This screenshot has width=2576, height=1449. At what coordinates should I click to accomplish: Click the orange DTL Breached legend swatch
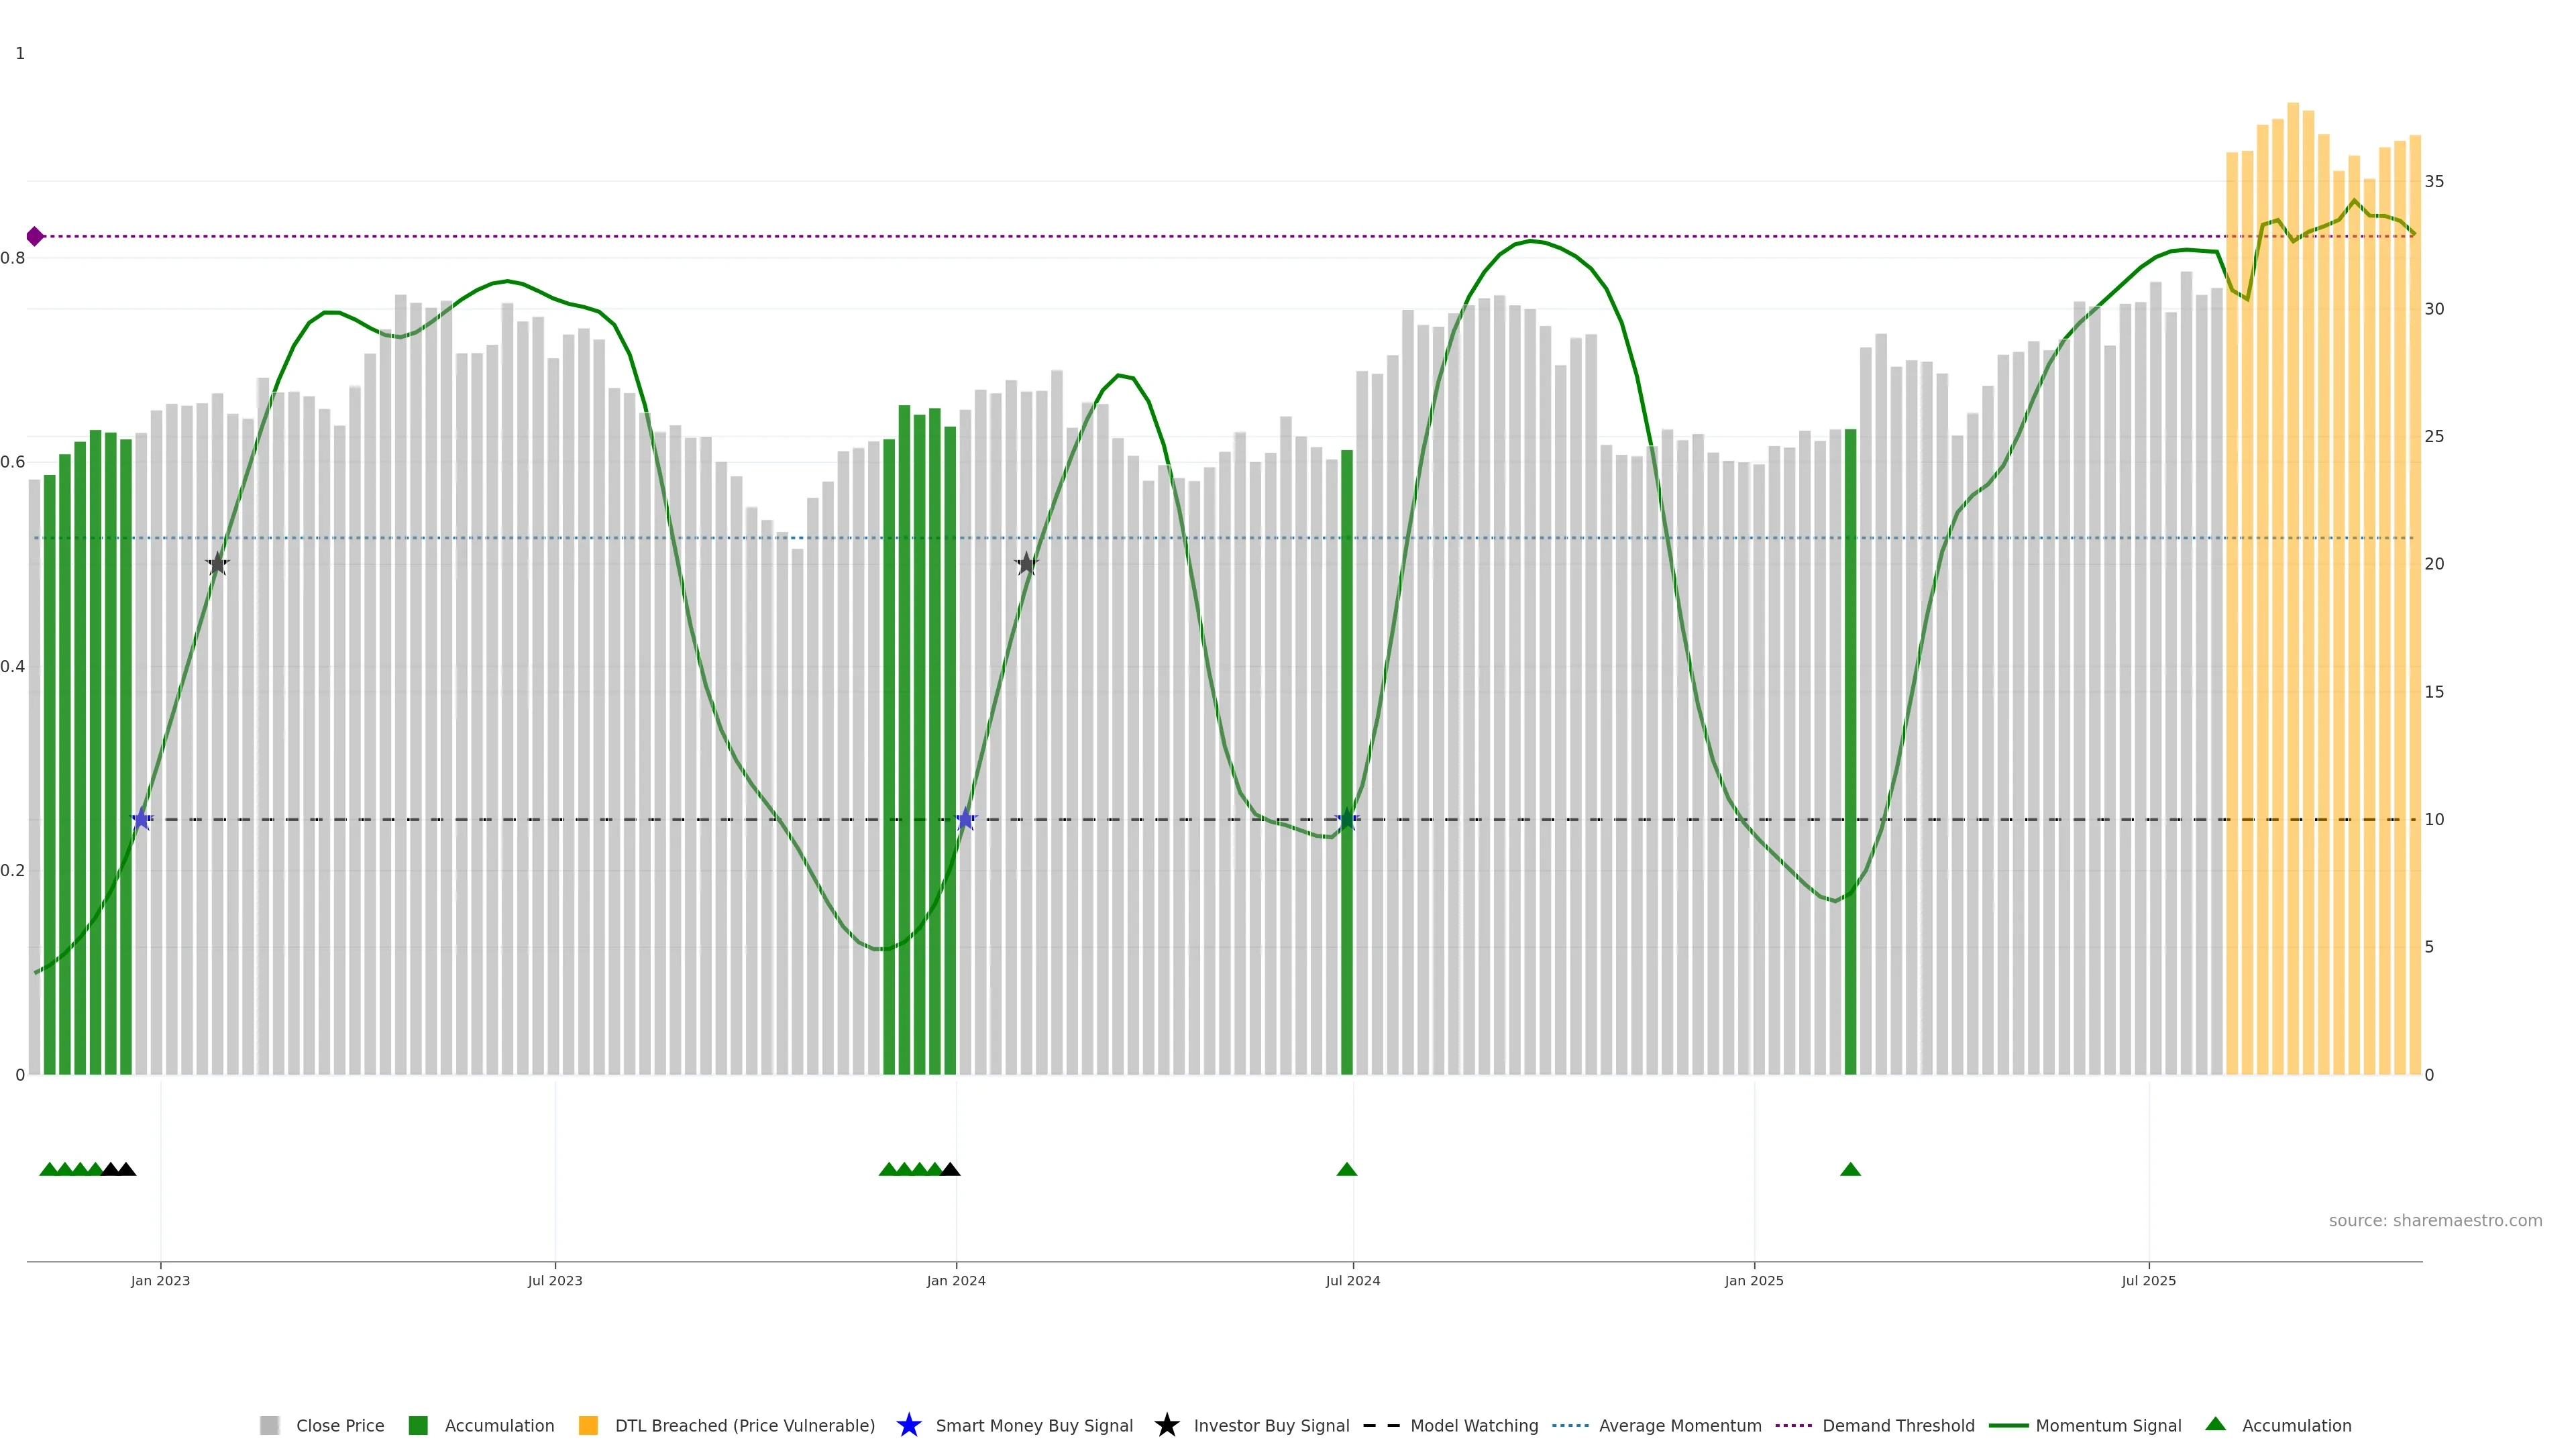[x=588, y=1425]
